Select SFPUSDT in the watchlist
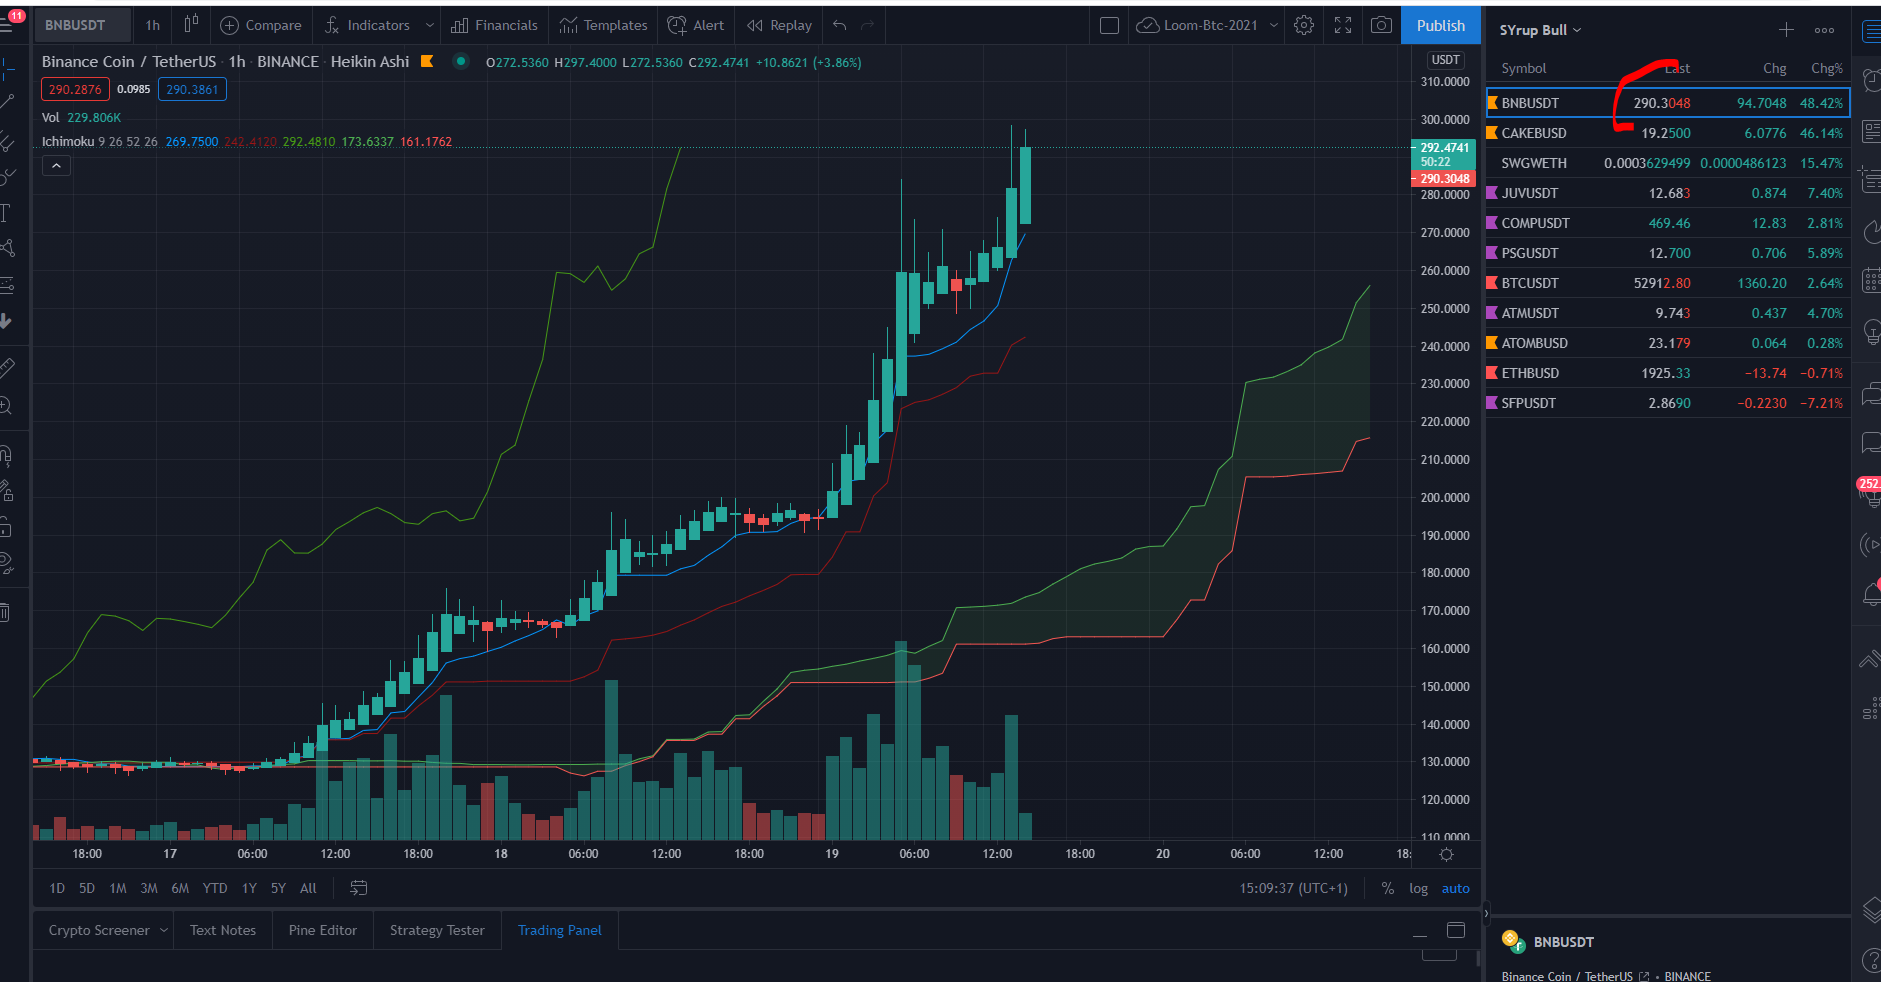 (x=1668, y=403)
